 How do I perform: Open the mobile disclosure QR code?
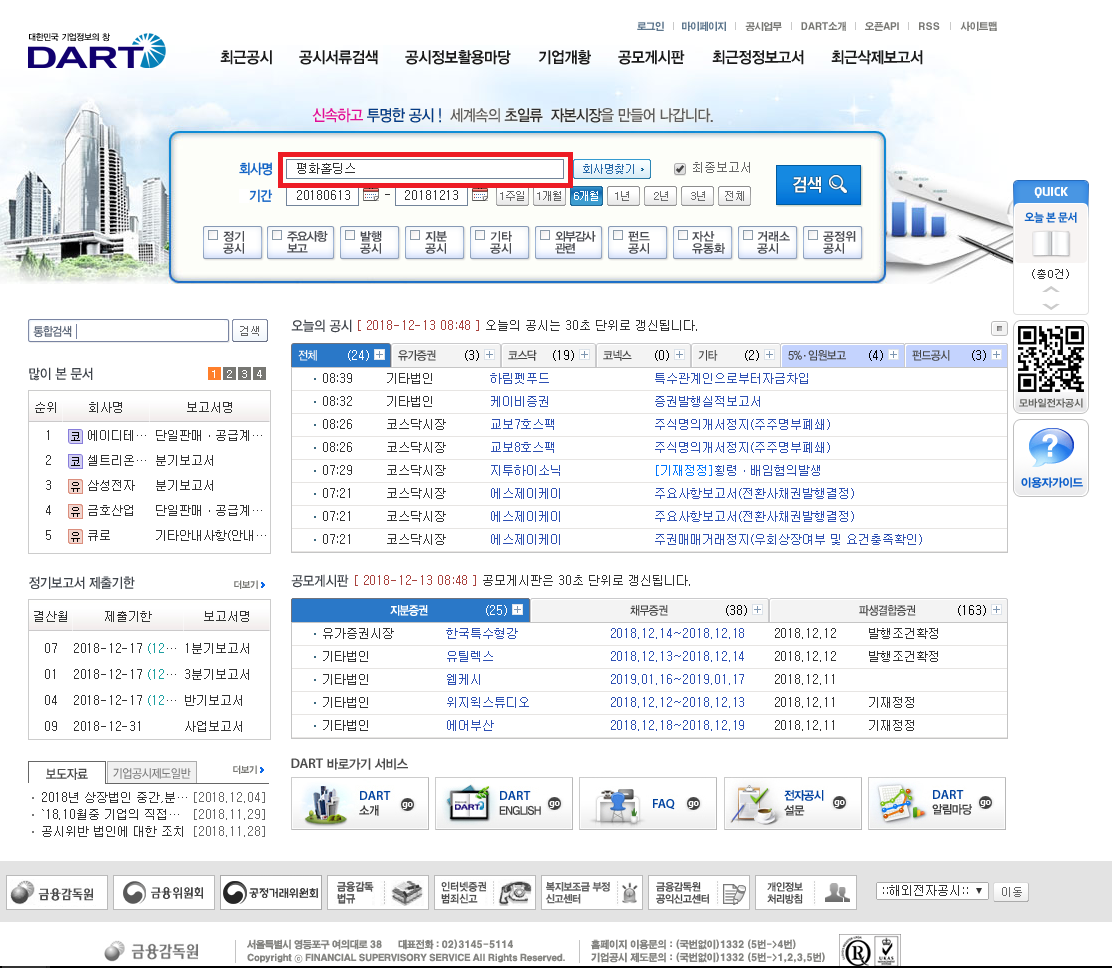click(x=1050, y=359)
